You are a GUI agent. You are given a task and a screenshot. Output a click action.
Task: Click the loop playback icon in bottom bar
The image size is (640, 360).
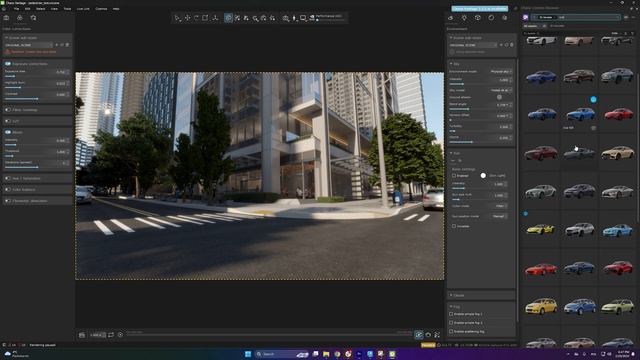111,335
